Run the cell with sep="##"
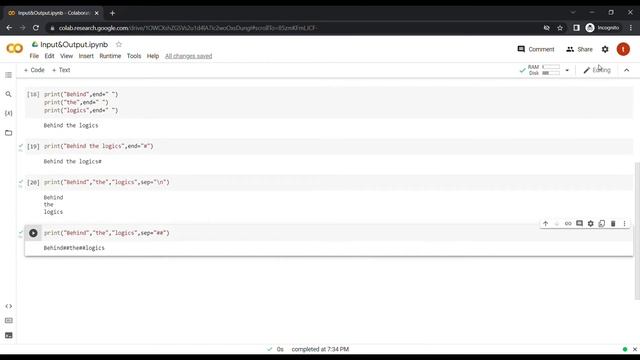The width and height of the screenshot is (640, 360). pos(33,233)
